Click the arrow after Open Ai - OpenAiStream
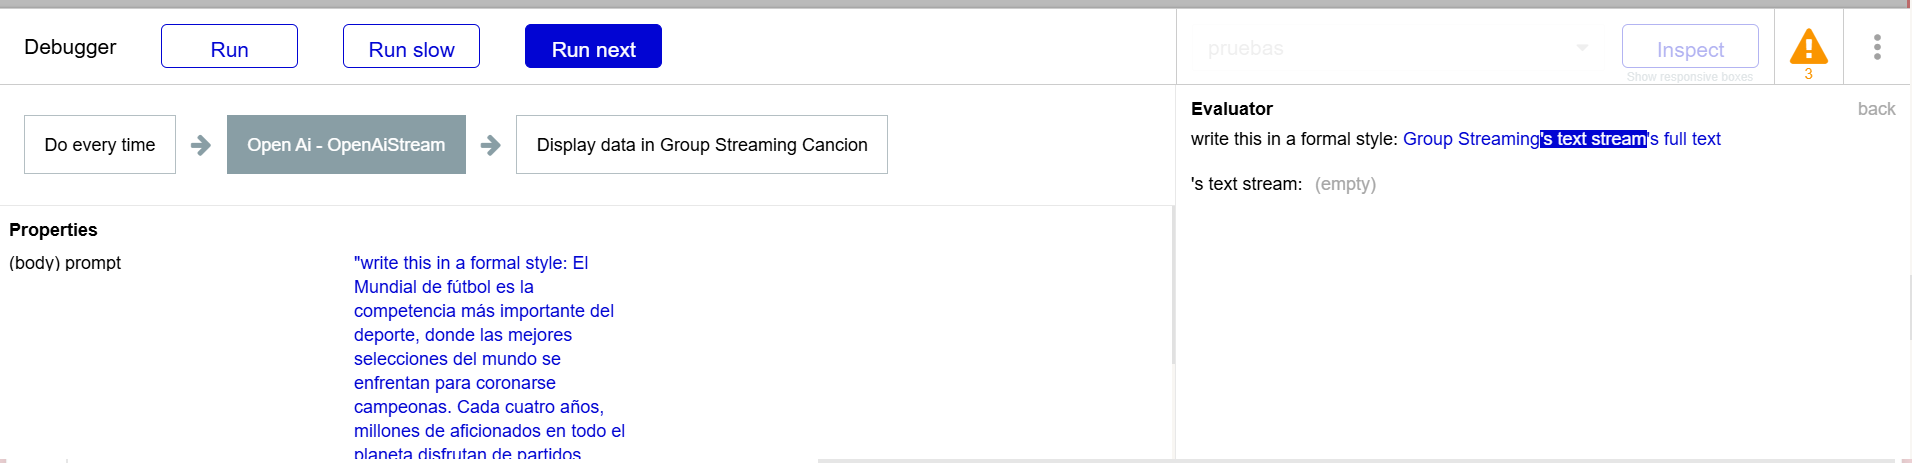1912x463 pixels. click(490, 145)
